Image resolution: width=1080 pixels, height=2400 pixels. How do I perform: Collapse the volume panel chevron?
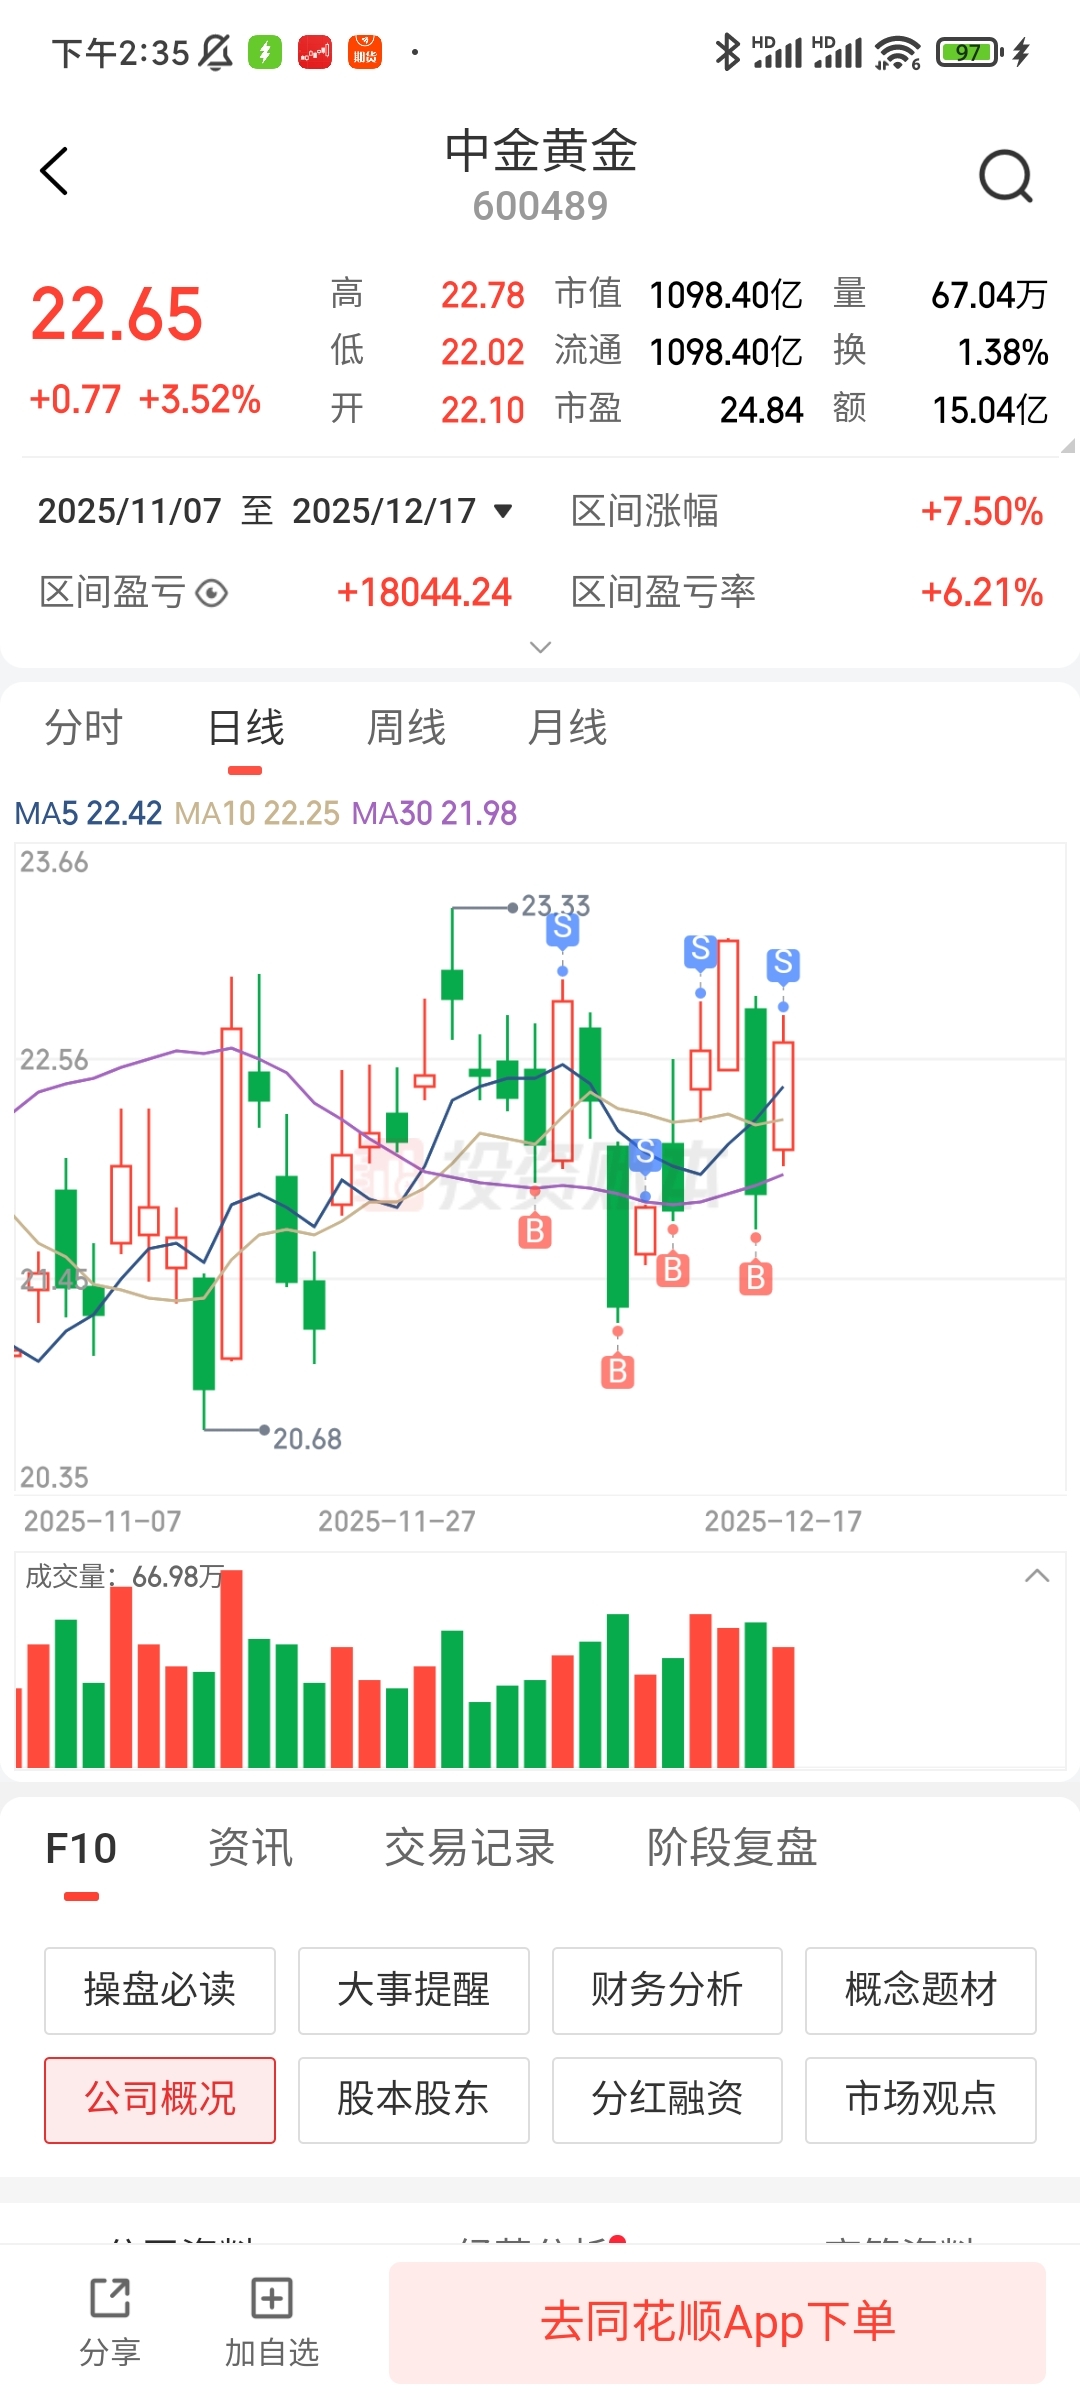pos(1037,1576)
